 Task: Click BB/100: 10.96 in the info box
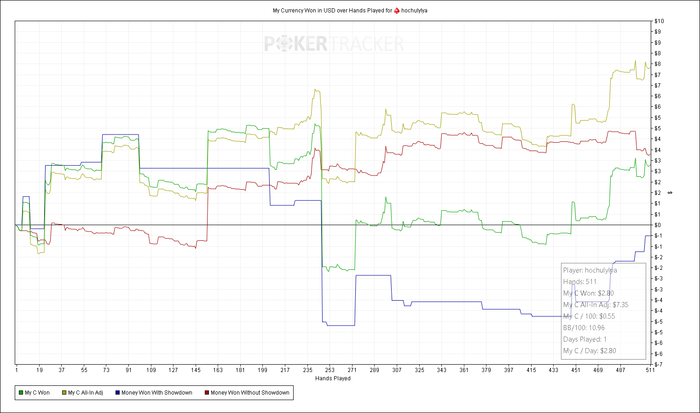click(x=583, y=328)
